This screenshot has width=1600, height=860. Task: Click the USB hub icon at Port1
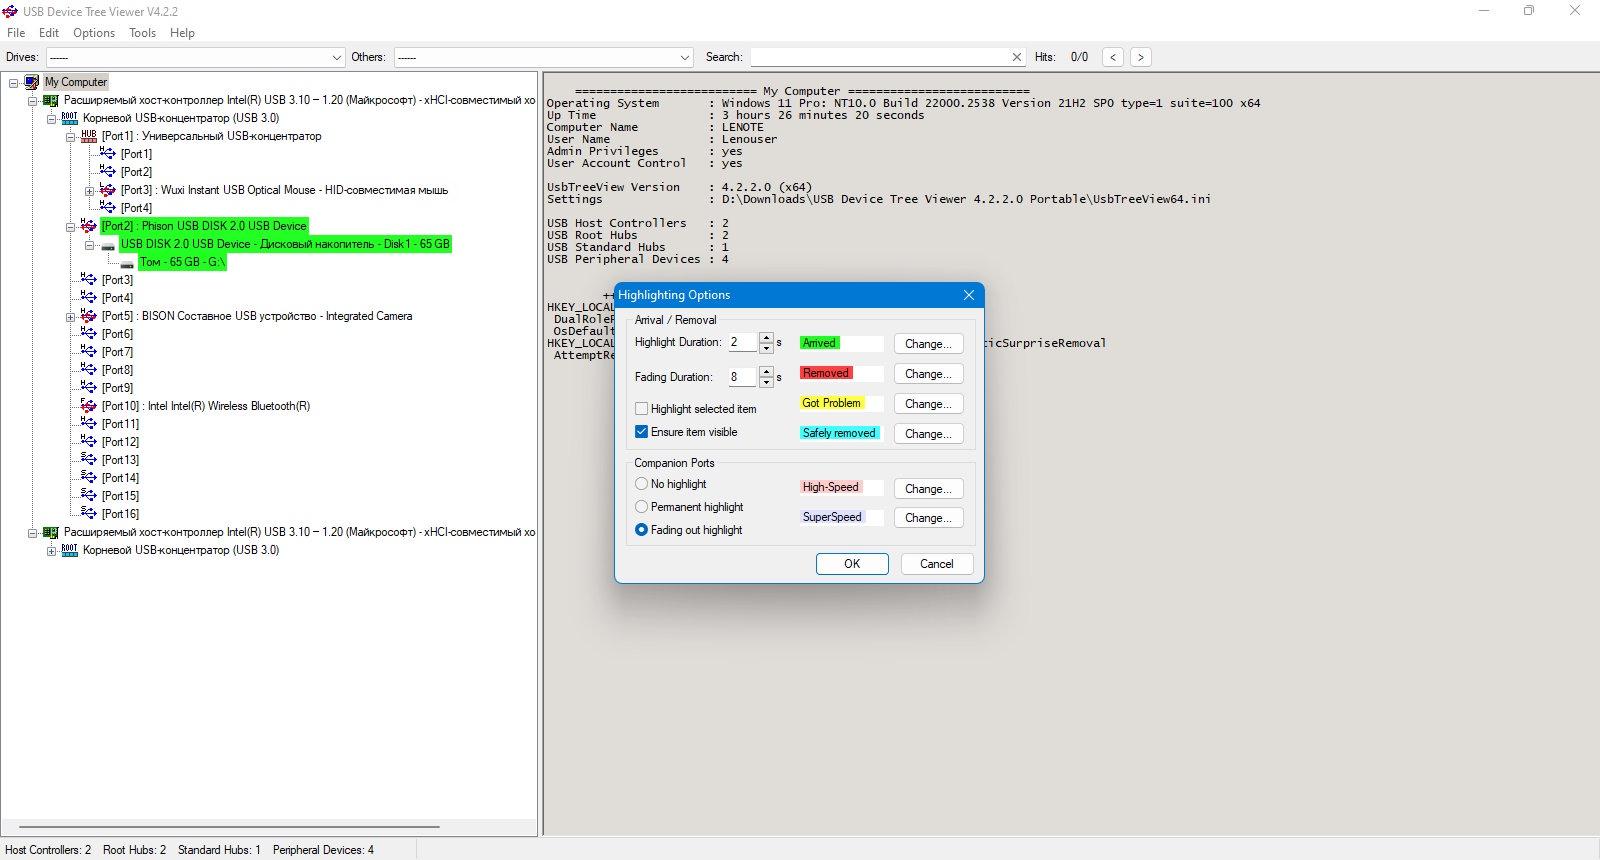(x=89, y=136)
